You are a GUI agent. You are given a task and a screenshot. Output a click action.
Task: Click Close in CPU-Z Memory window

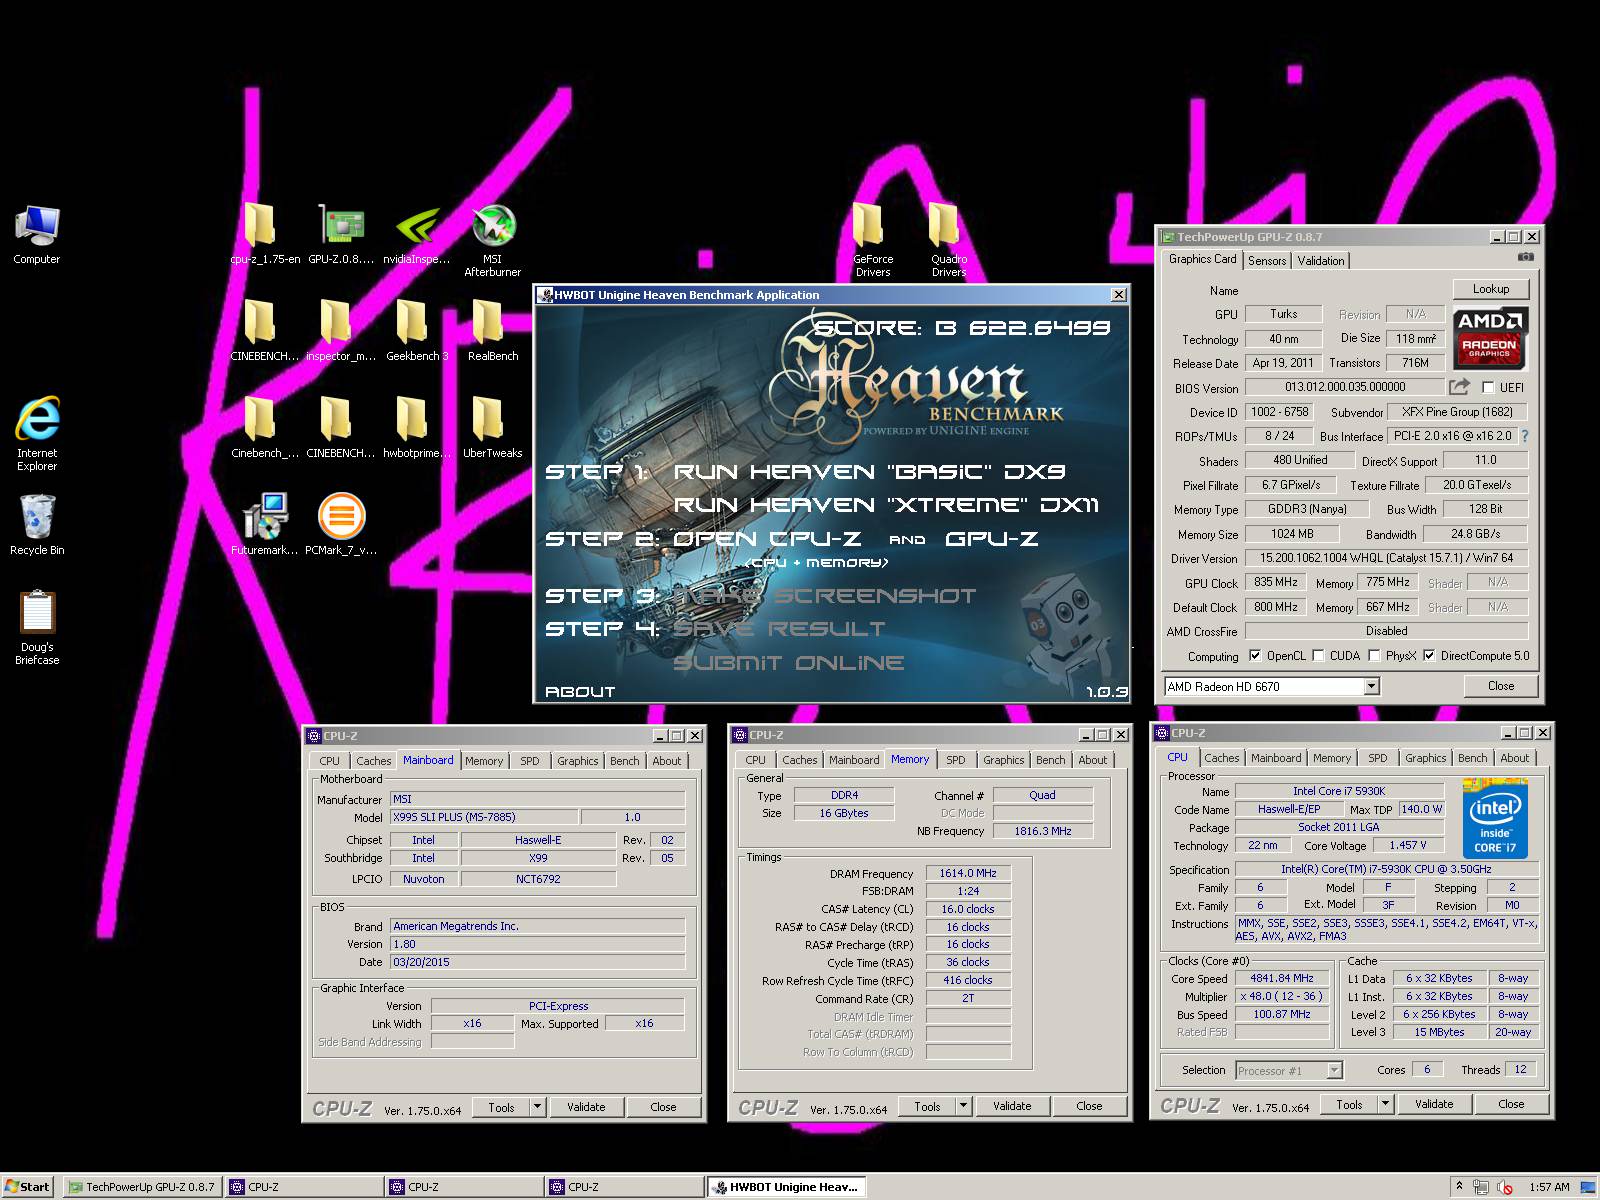(1089, 1106)
